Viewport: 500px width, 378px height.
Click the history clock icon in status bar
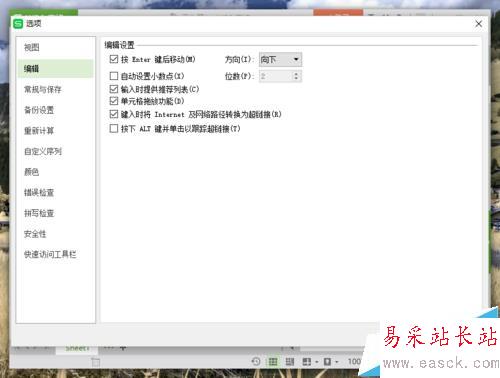(256, 361)
